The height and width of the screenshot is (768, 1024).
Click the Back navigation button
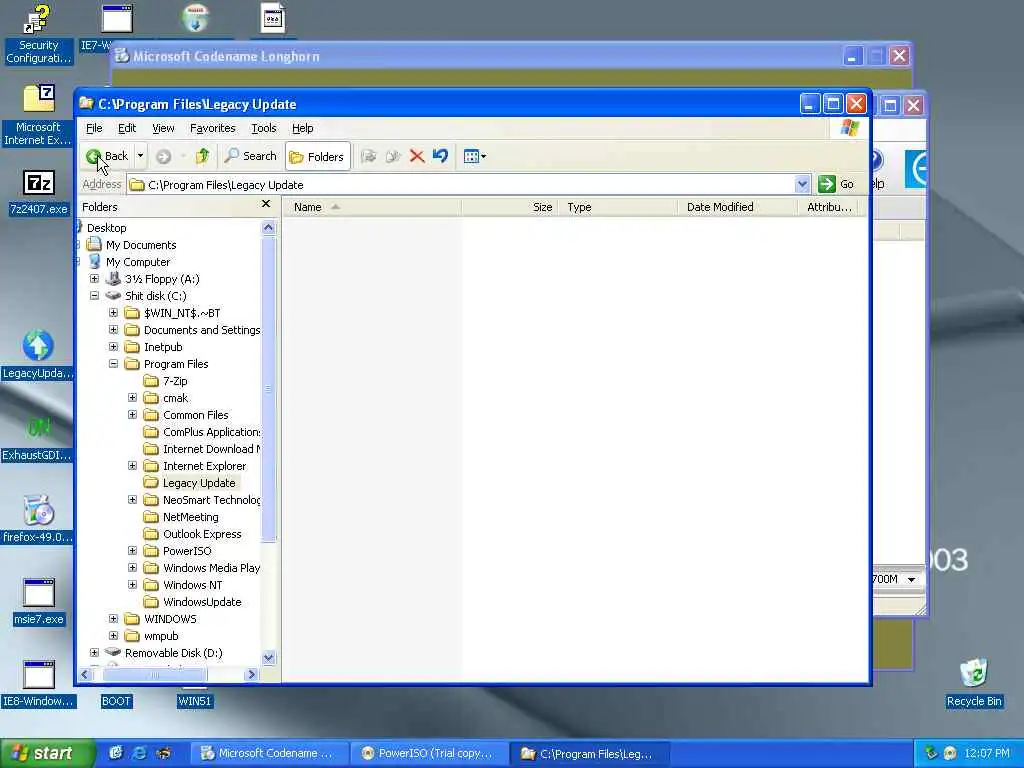pyautogui.click(x=107, y=156)
